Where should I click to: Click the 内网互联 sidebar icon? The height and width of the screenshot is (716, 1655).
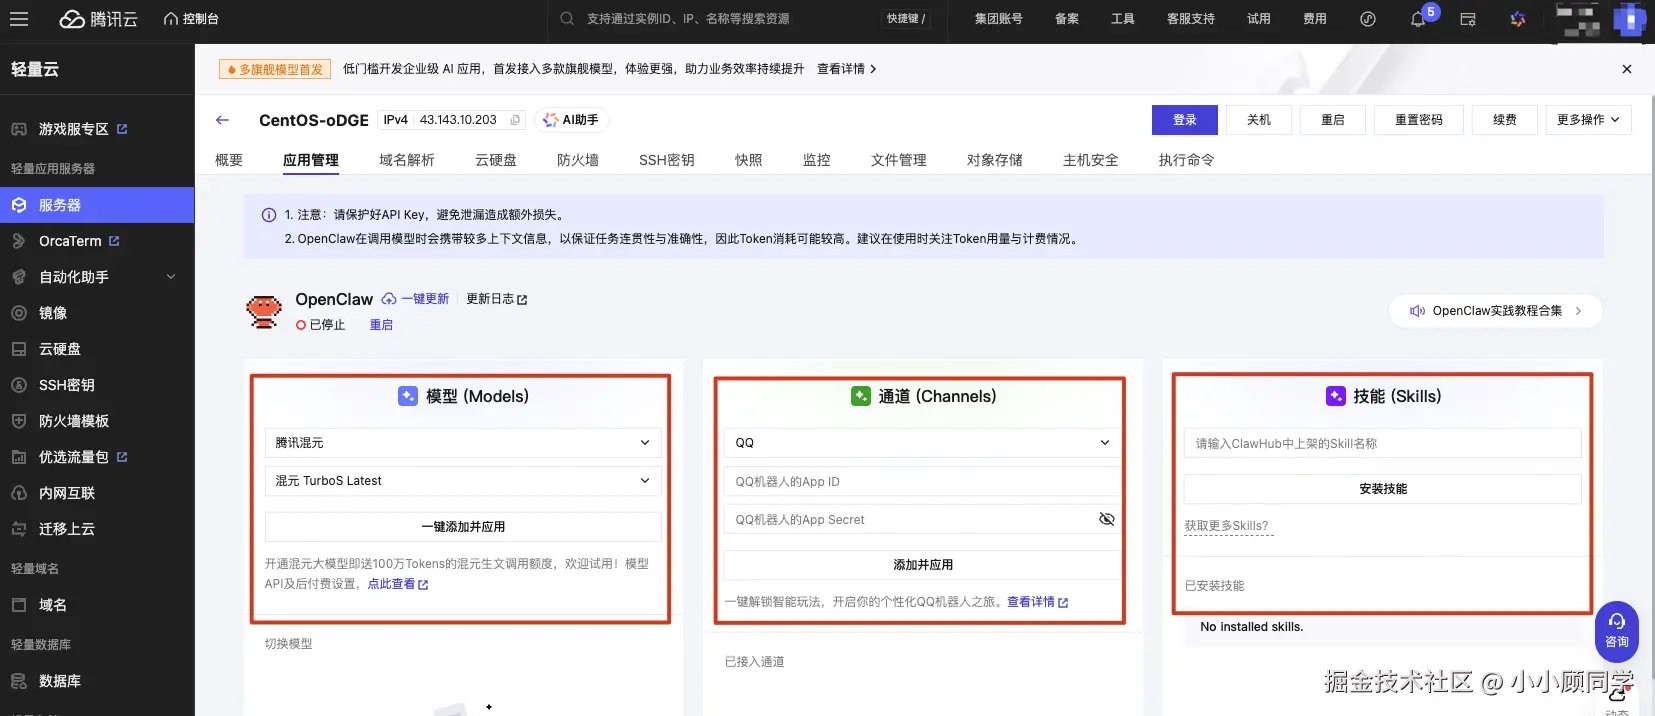pos(19,493)
